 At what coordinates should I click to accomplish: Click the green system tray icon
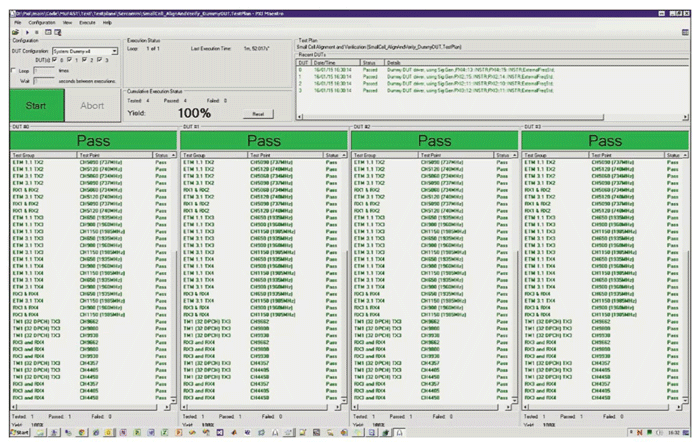[650, 432]
